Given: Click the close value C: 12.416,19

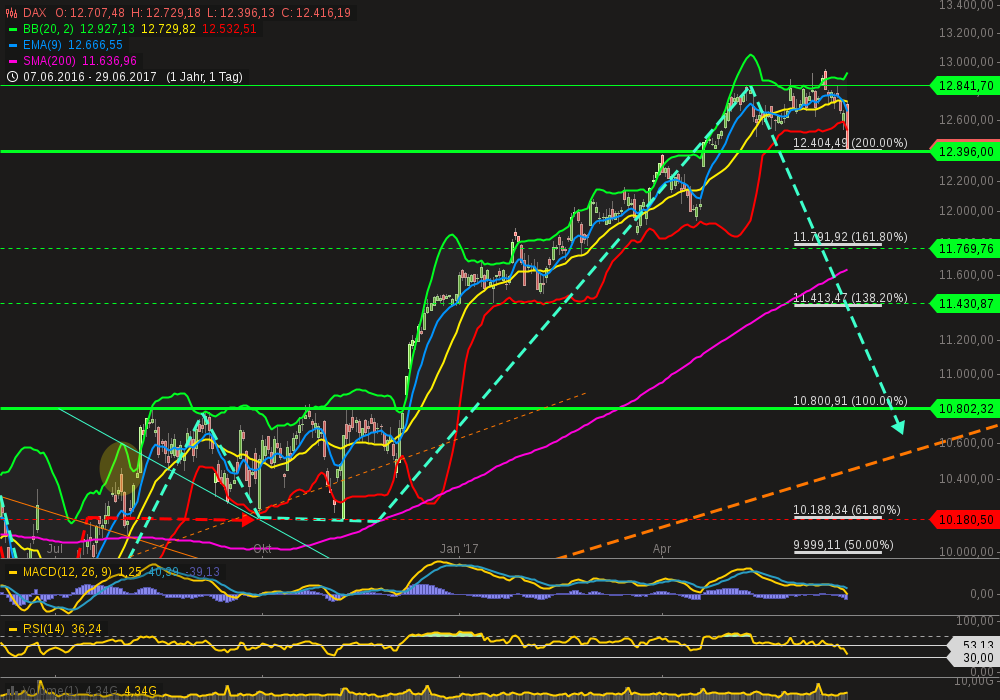Looking at the screenshot, I should coord(316,13).
